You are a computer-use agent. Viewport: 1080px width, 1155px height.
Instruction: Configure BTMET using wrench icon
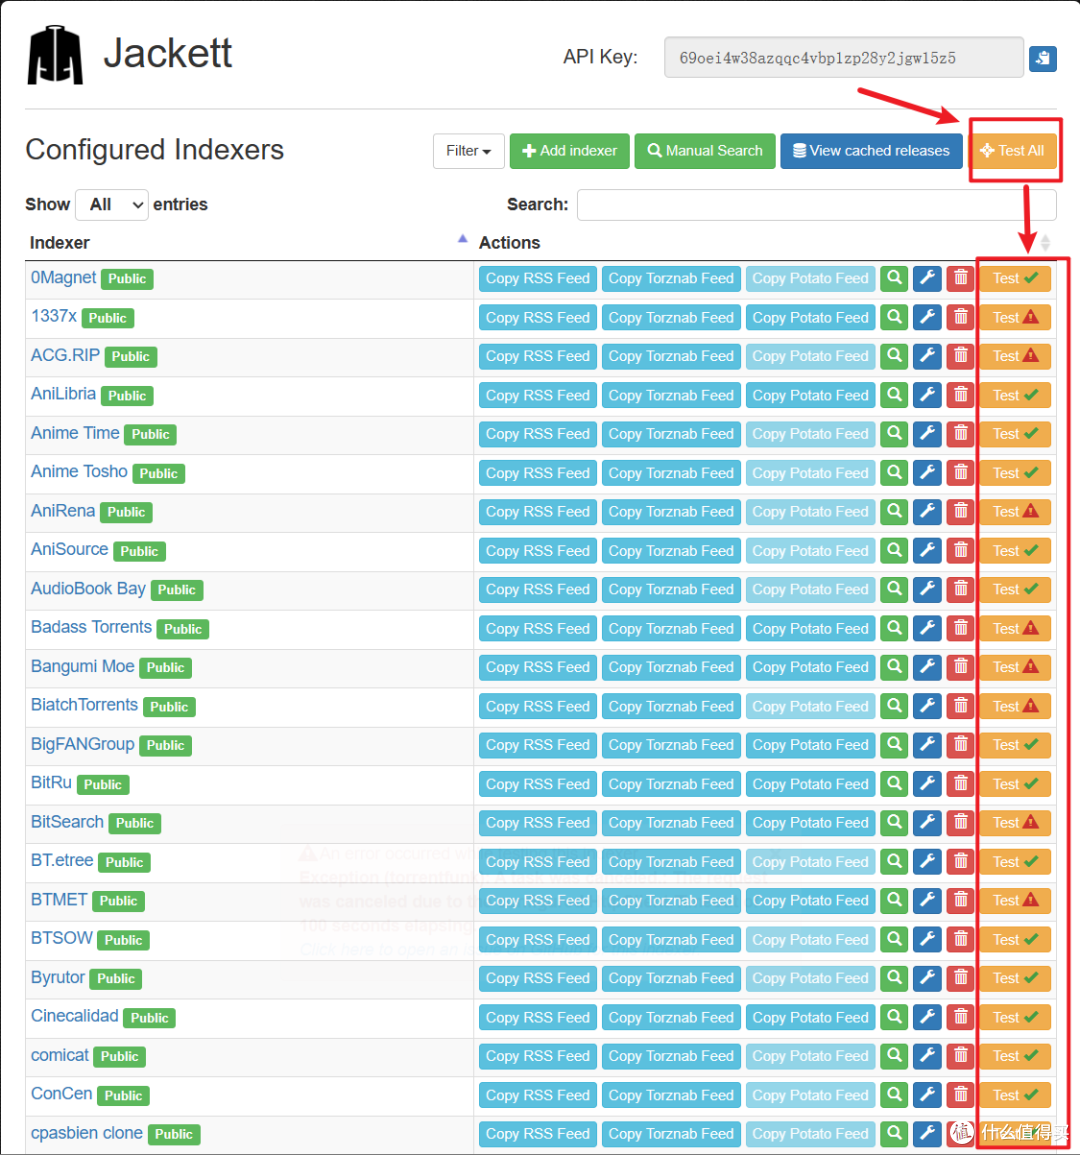pos(928,900)
